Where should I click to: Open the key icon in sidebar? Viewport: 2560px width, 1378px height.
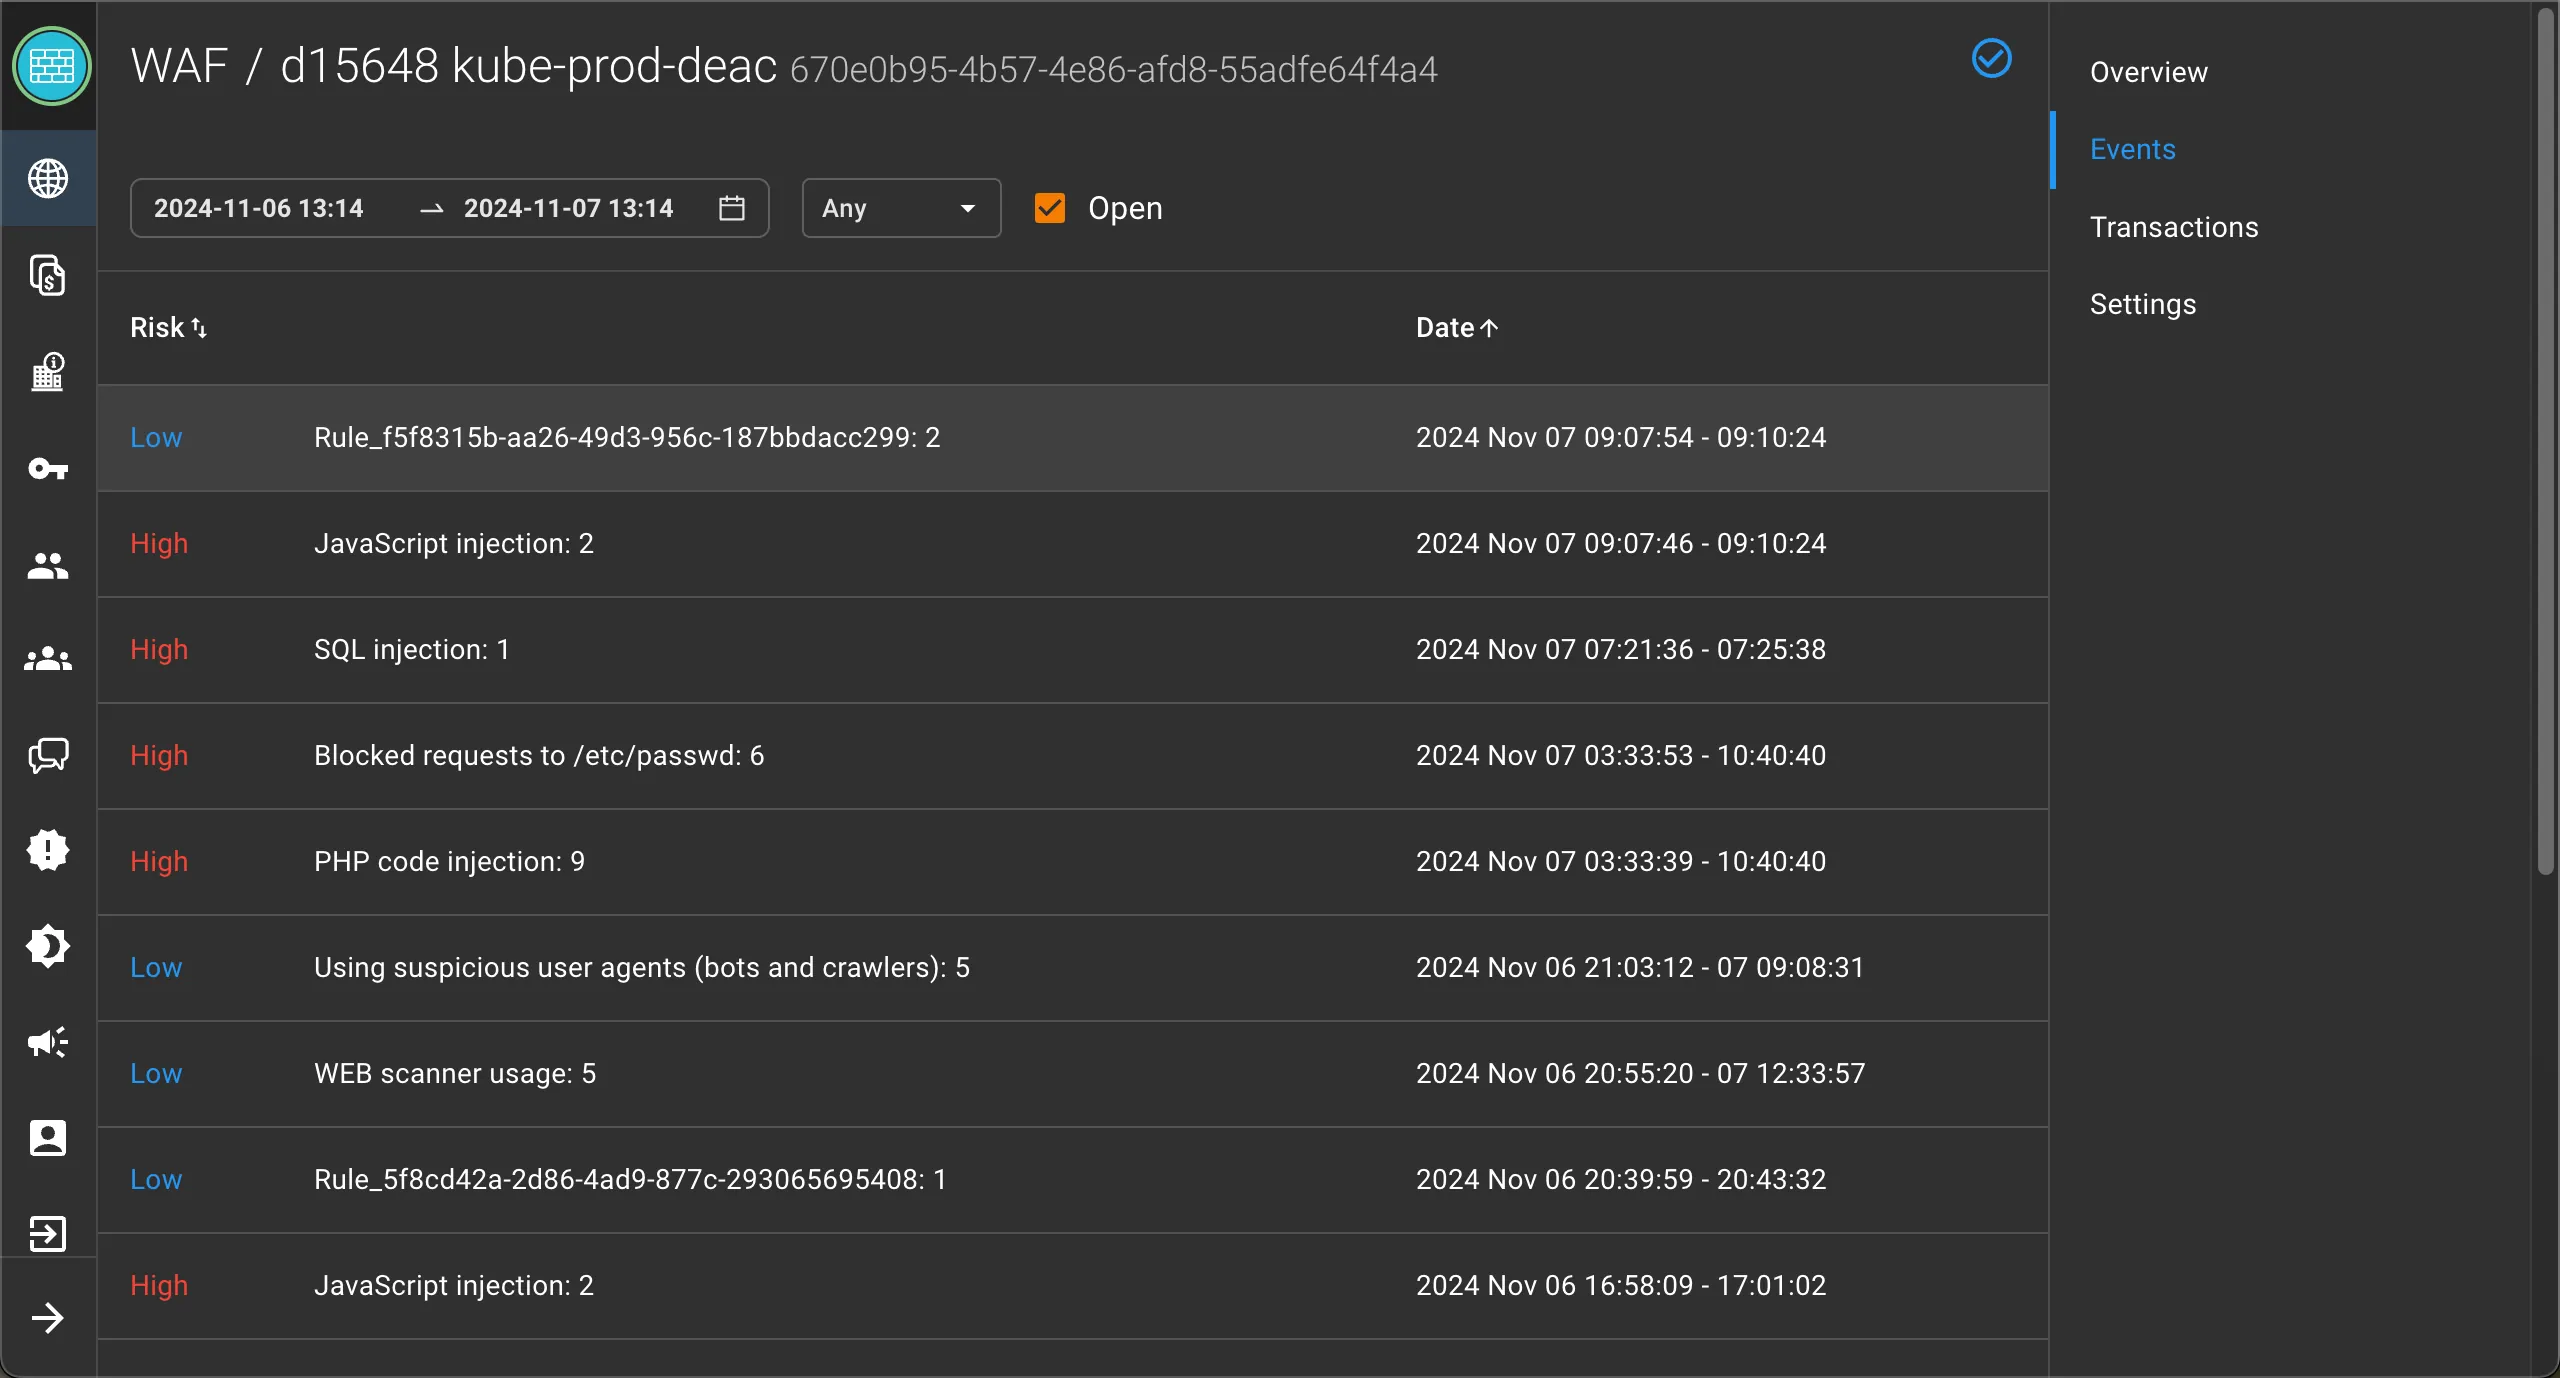[x=48, y=468]
